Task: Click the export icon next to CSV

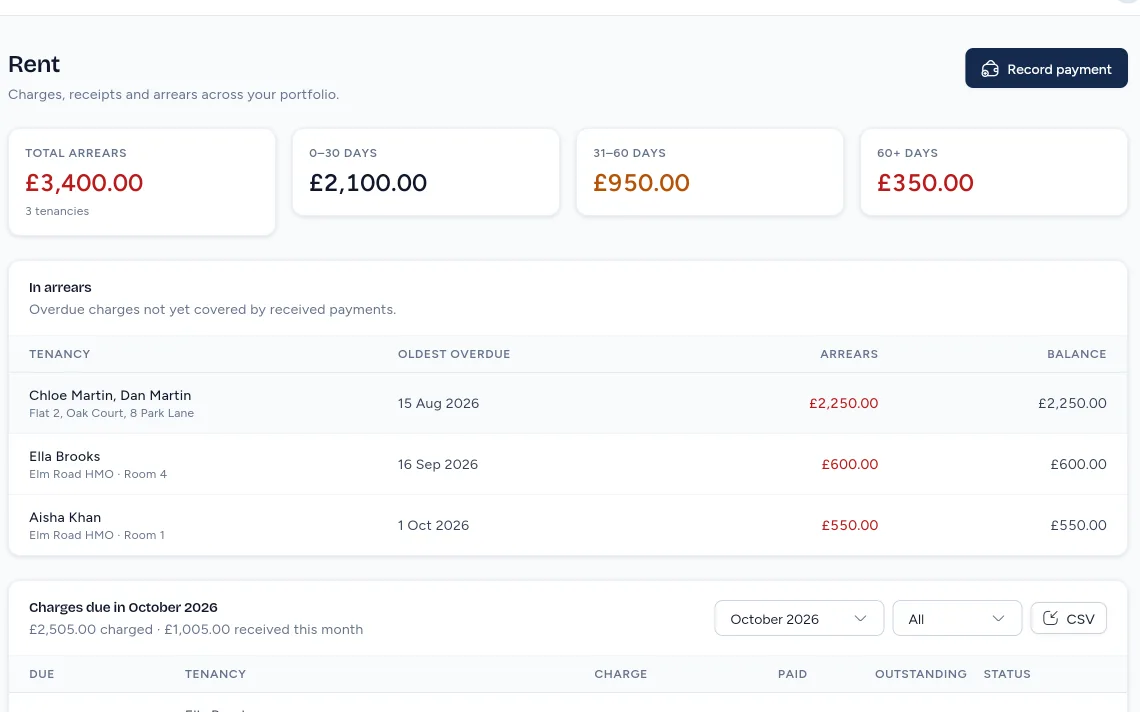Action: coord(1050,618)
